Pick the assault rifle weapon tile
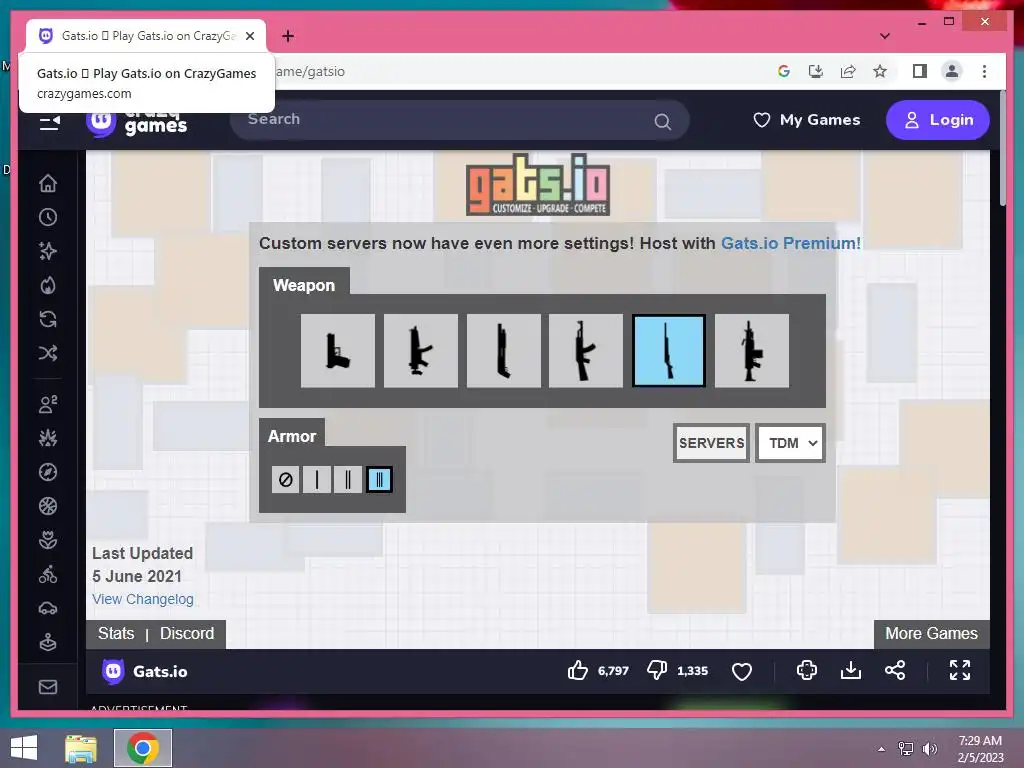 point(586,351)
